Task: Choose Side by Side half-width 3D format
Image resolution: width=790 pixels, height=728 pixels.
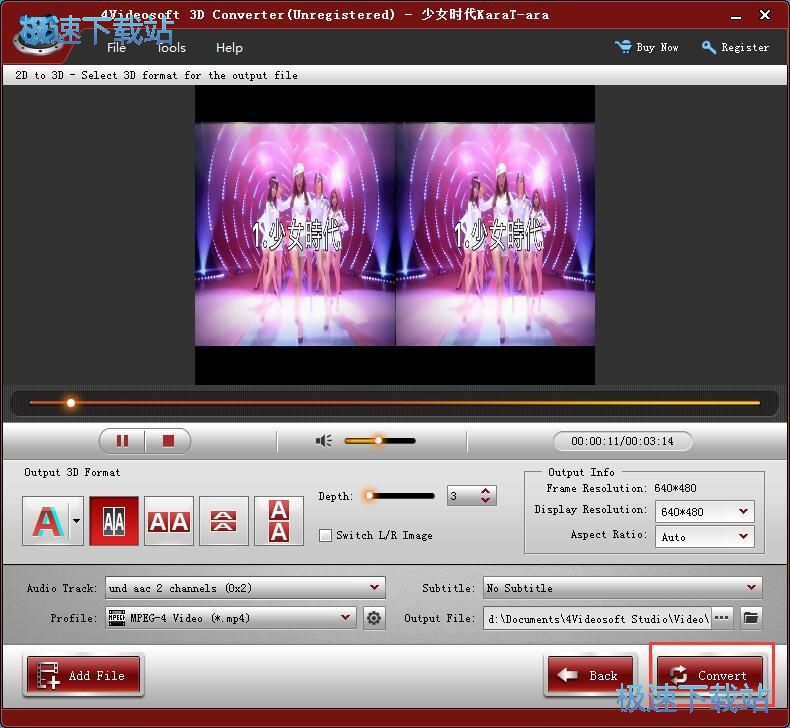Action: [x=114, y=521]
